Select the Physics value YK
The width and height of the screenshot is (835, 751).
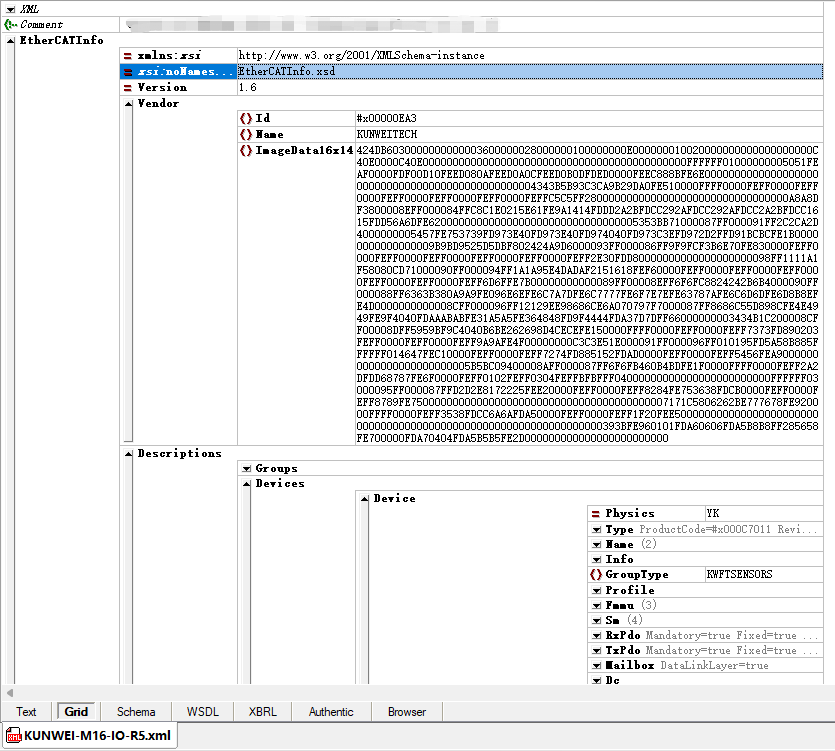point(713,513)
